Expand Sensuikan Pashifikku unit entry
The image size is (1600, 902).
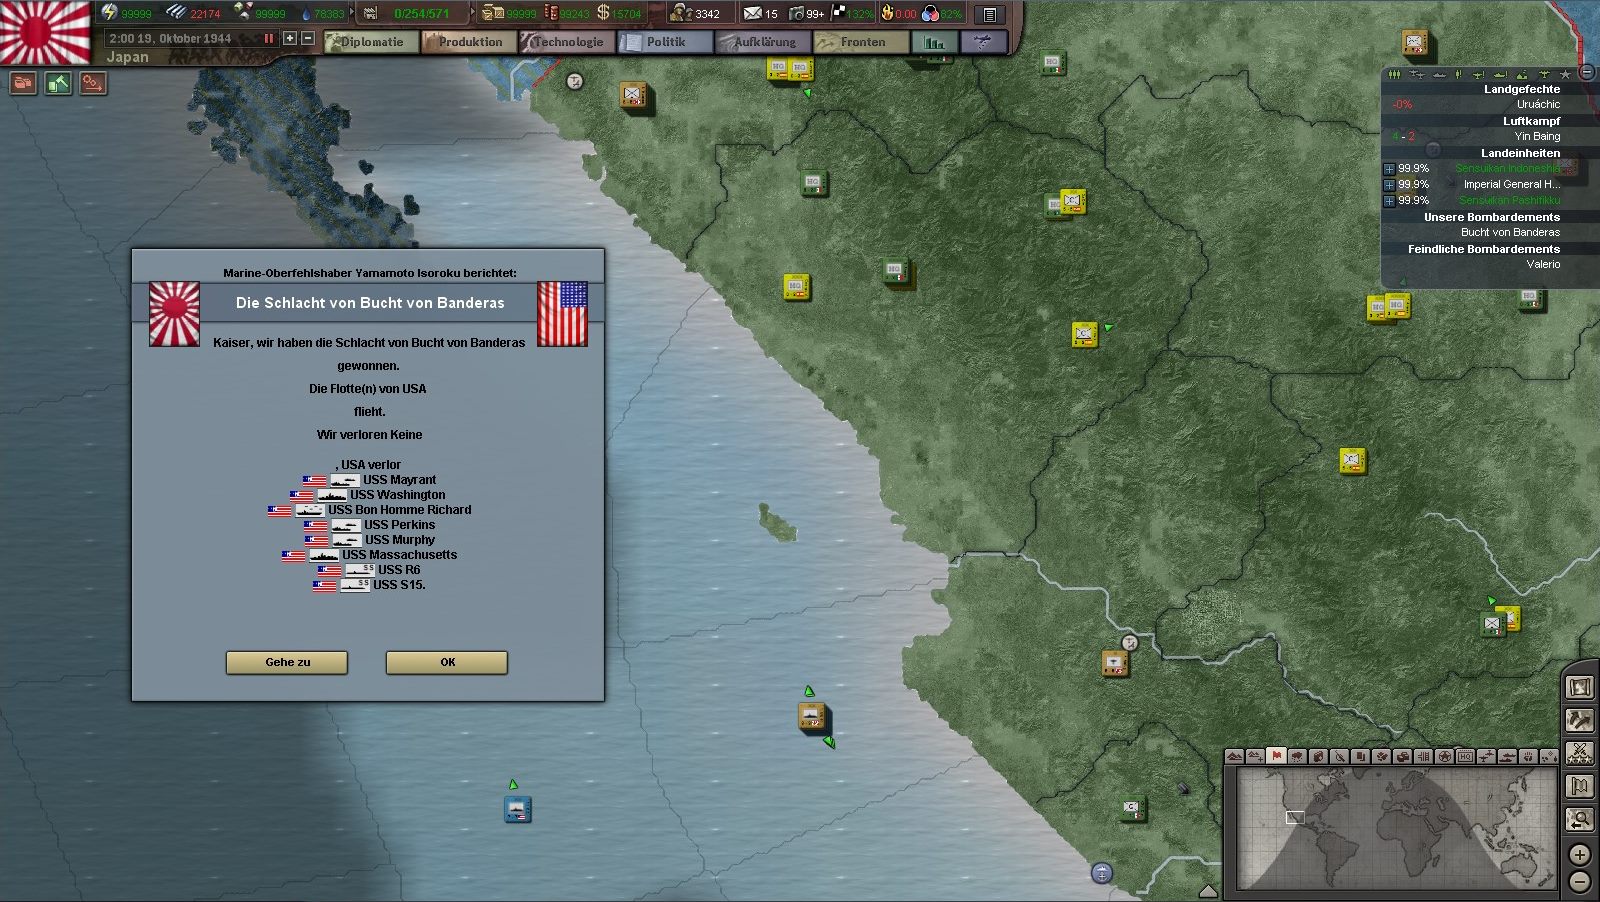[1389, 201]
